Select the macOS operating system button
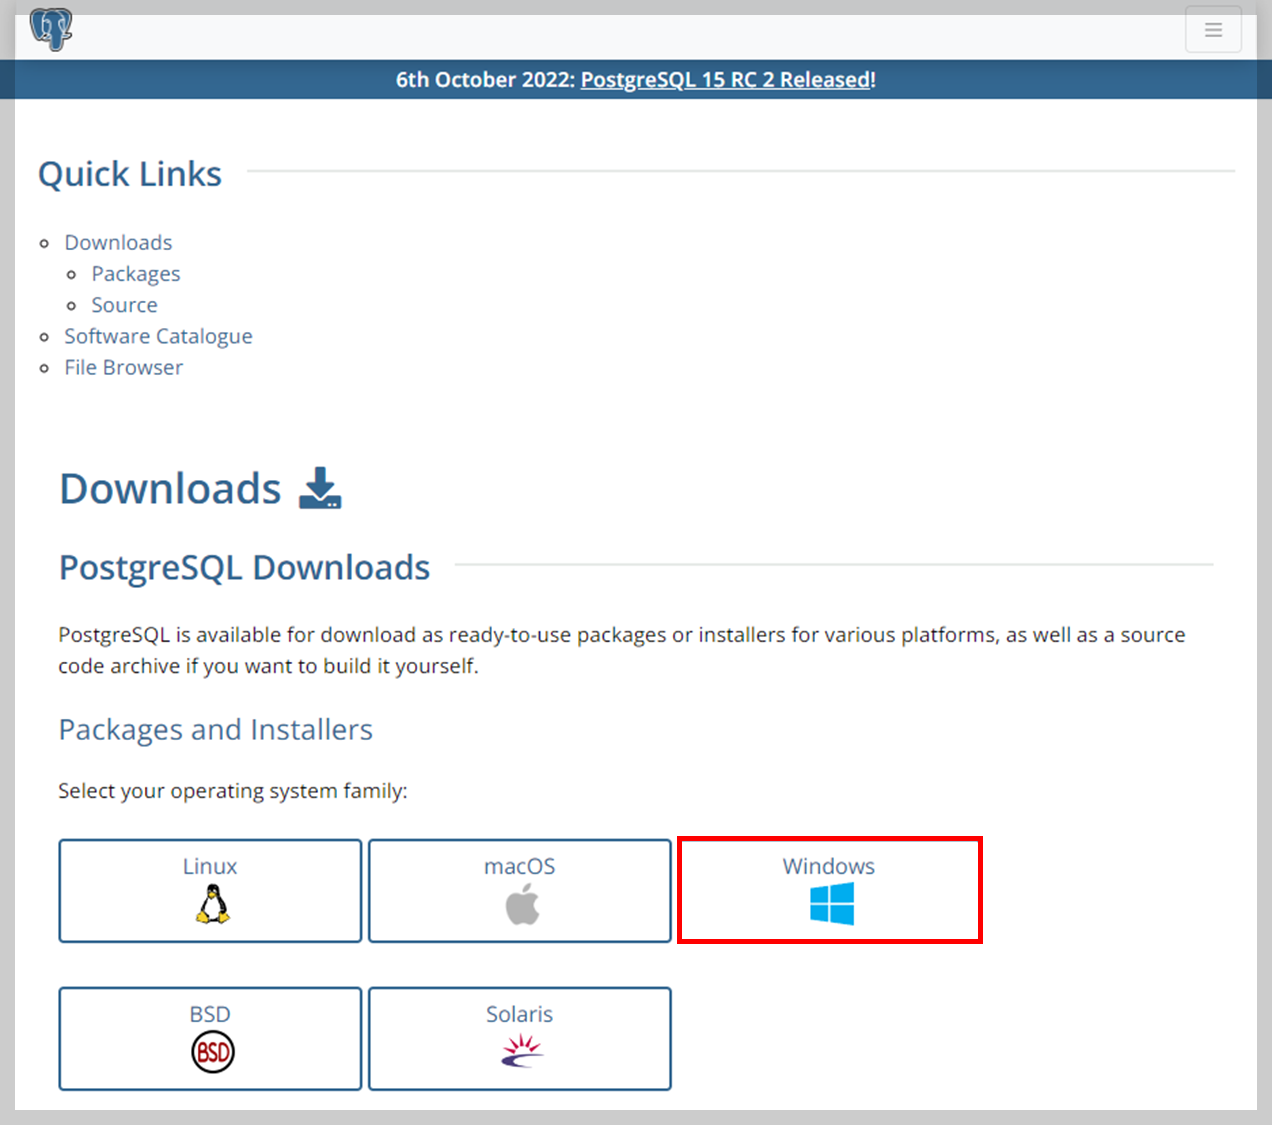 point(520,891)
